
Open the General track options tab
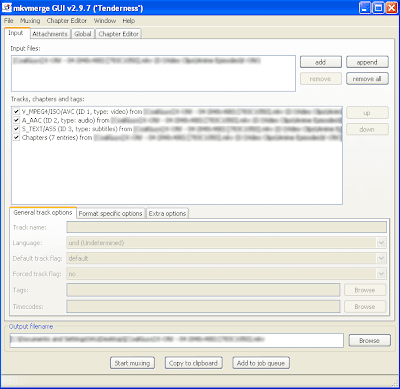pyautogui.click(x=43, y=212)
